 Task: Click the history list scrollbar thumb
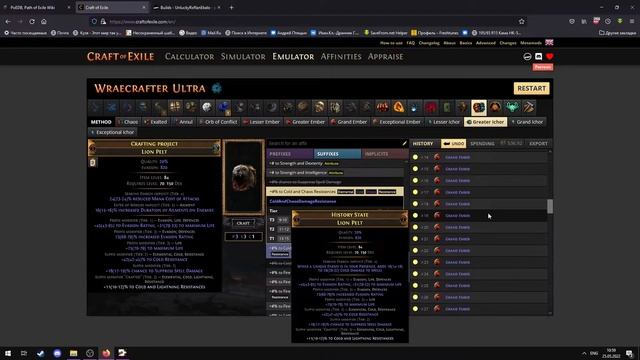point(550,207)
